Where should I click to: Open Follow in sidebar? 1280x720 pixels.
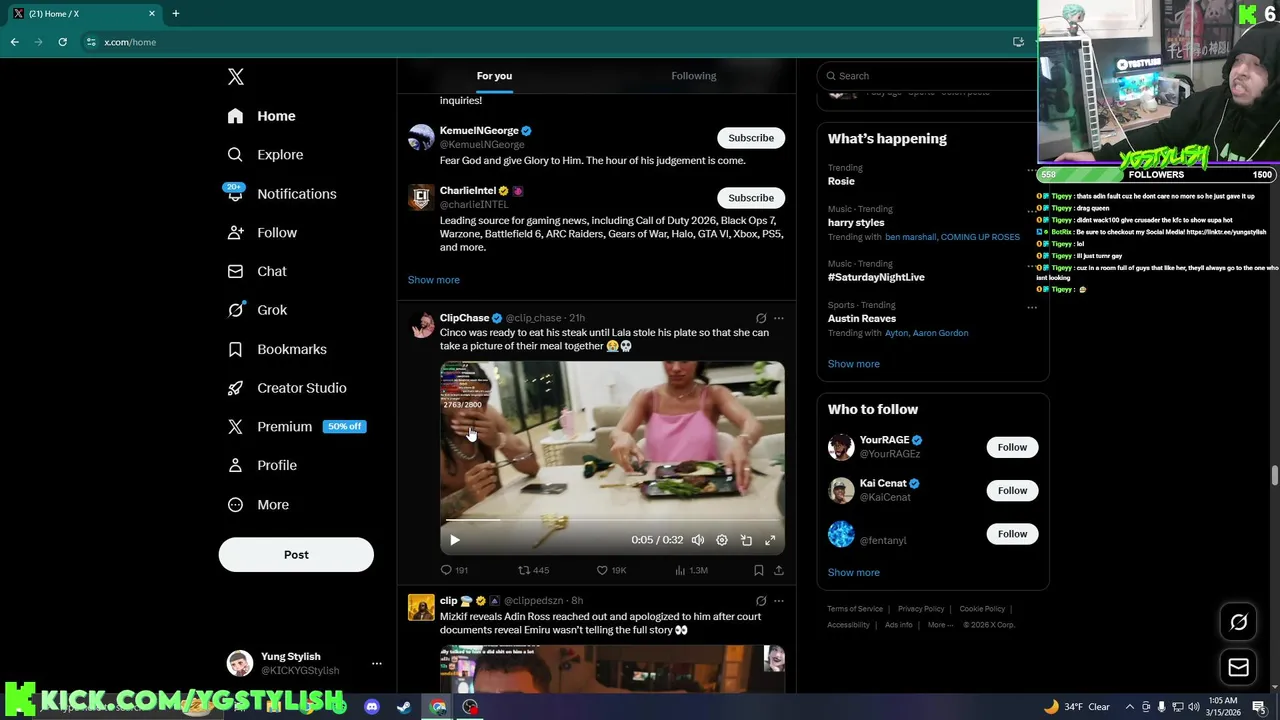pos(262,233)
